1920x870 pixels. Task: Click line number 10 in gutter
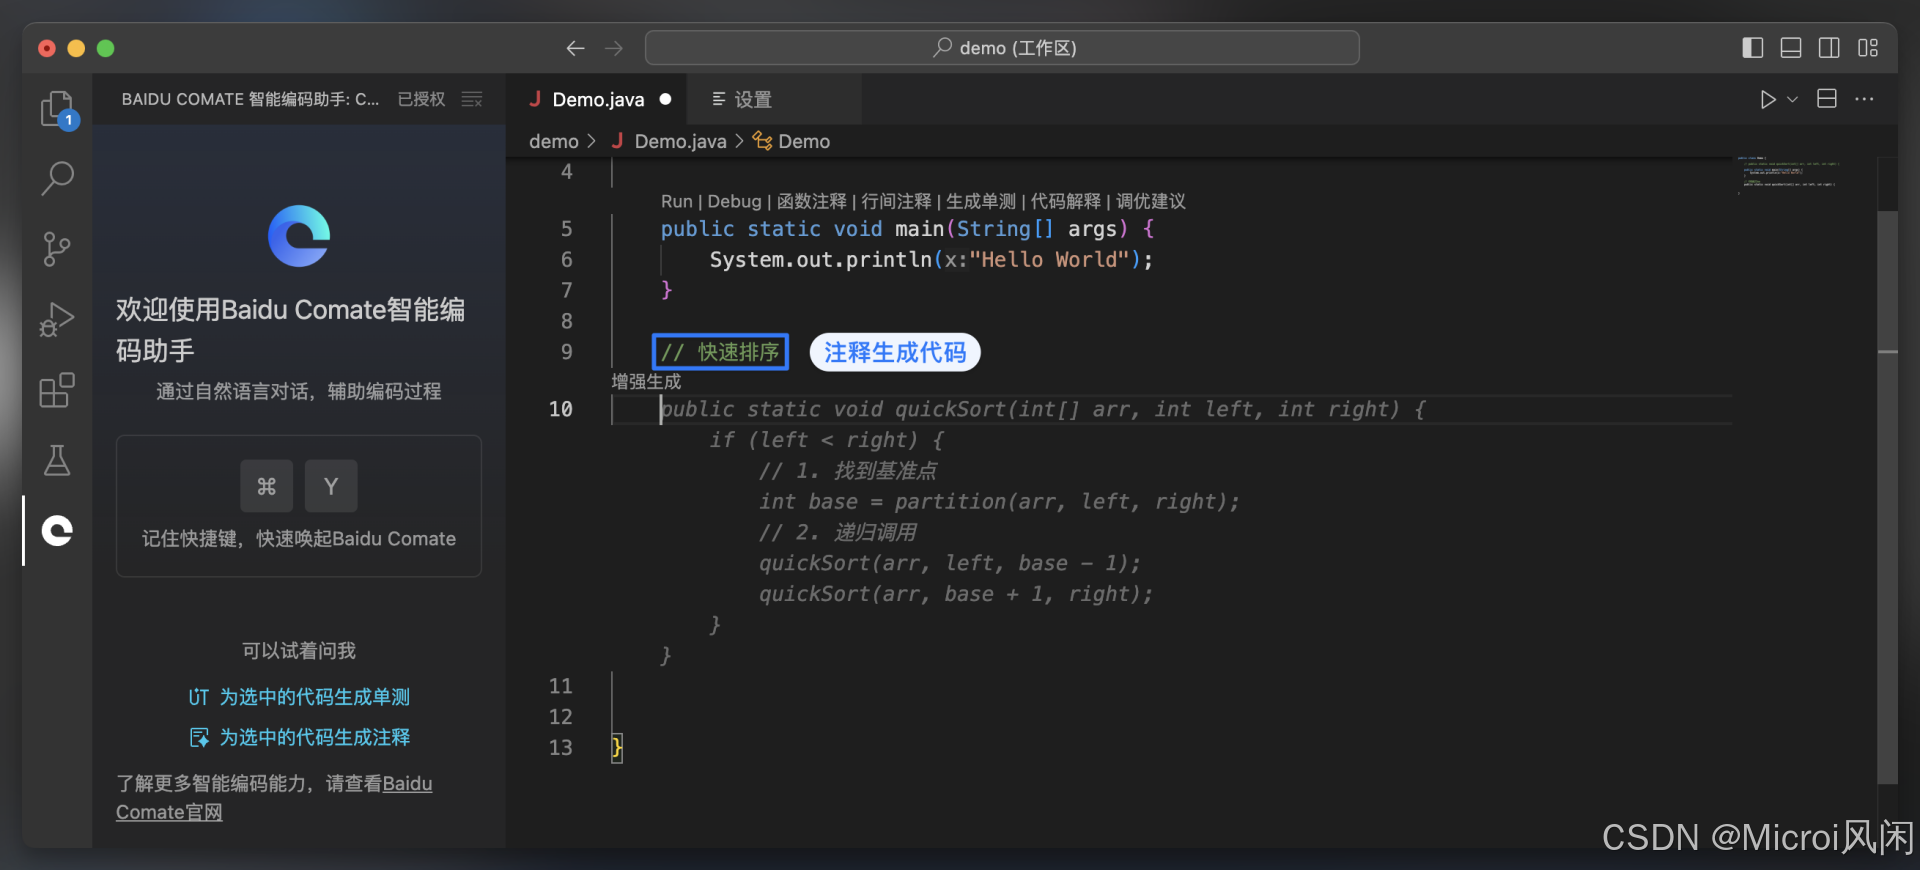point(560,409)
